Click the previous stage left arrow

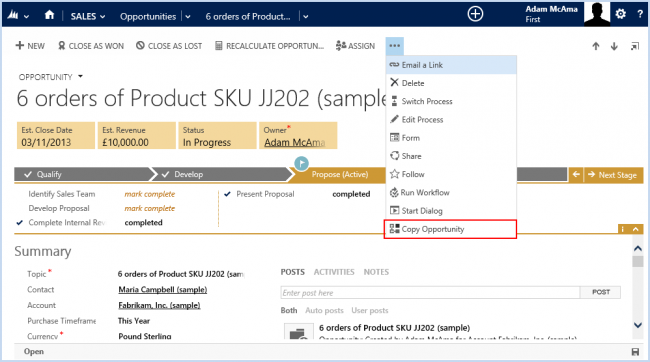[x=576, y=175]
